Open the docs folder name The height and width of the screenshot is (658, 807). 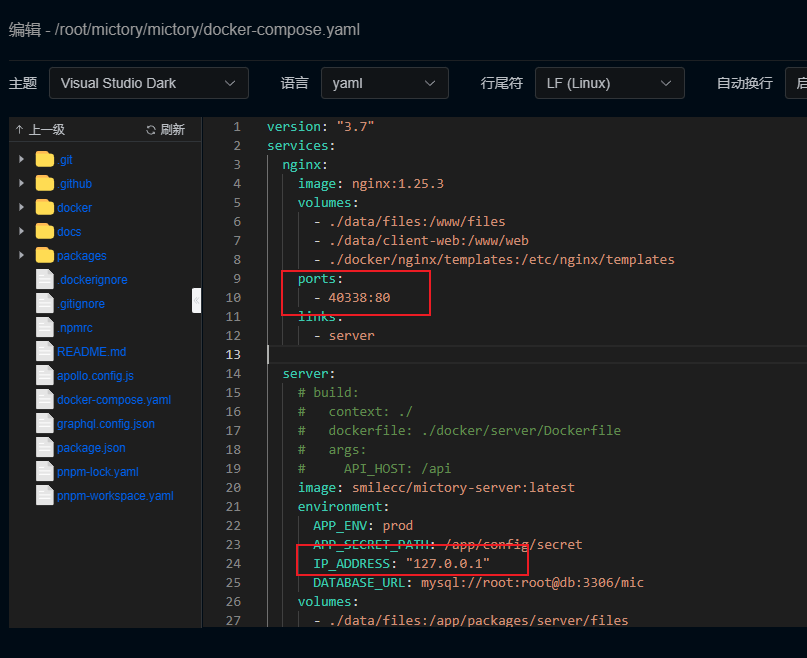tap(69, 232)
